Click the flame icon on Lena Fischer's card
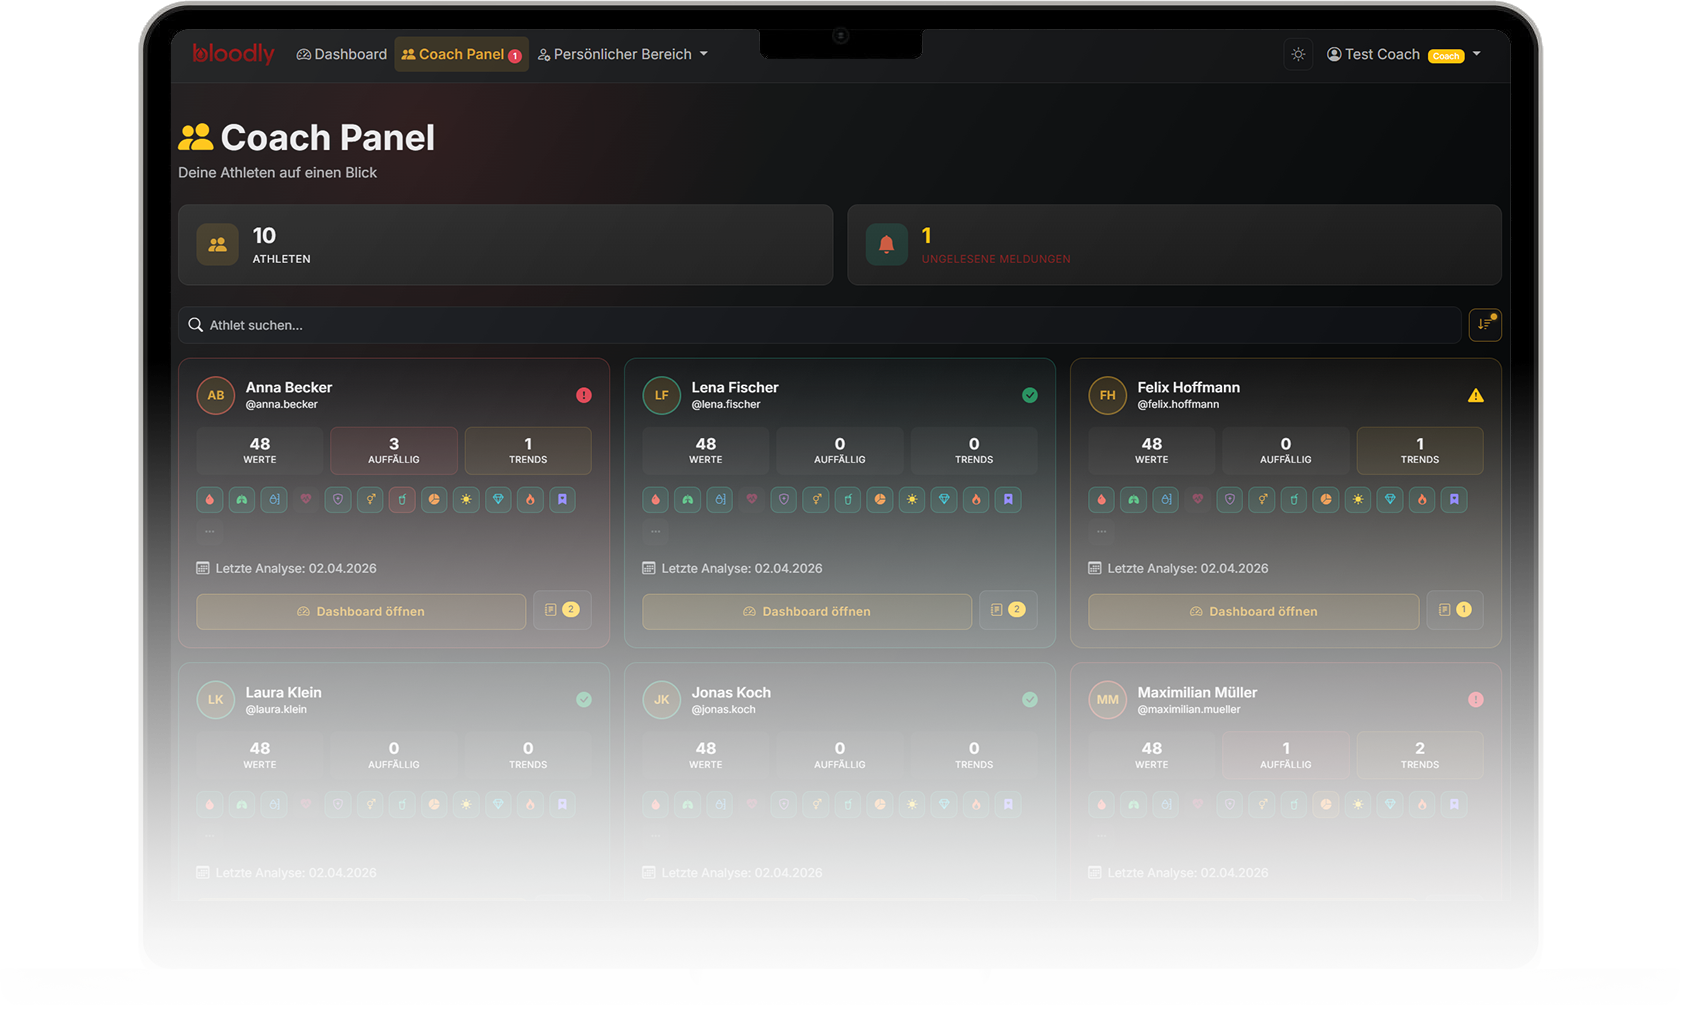This screenshot has width=1681, height=1018. tap(976, 499)
